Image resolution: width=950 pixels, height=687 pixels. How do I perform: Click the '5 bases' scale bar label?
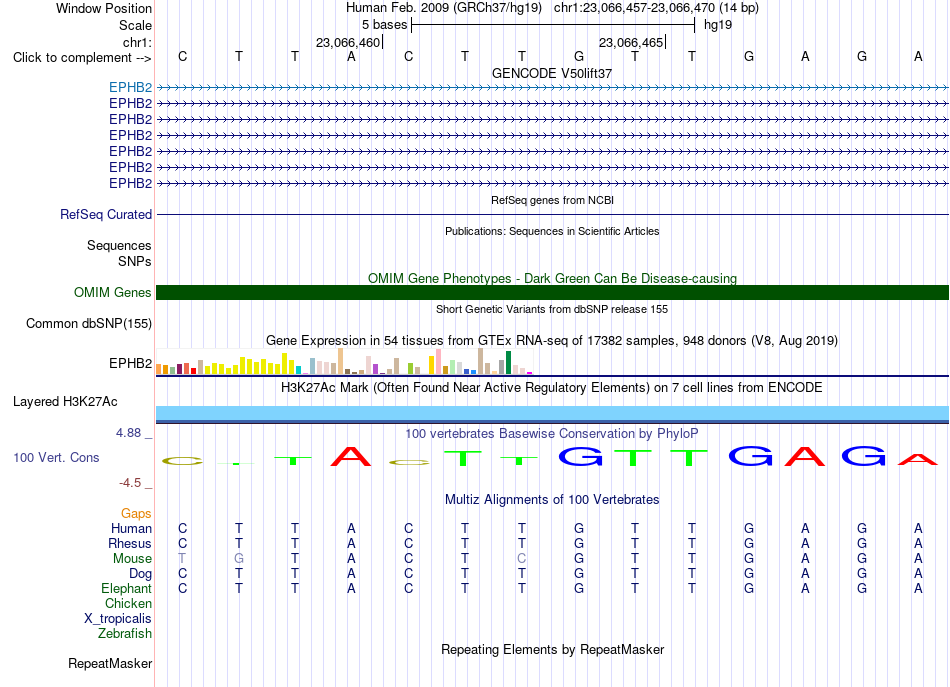[385, 25]
